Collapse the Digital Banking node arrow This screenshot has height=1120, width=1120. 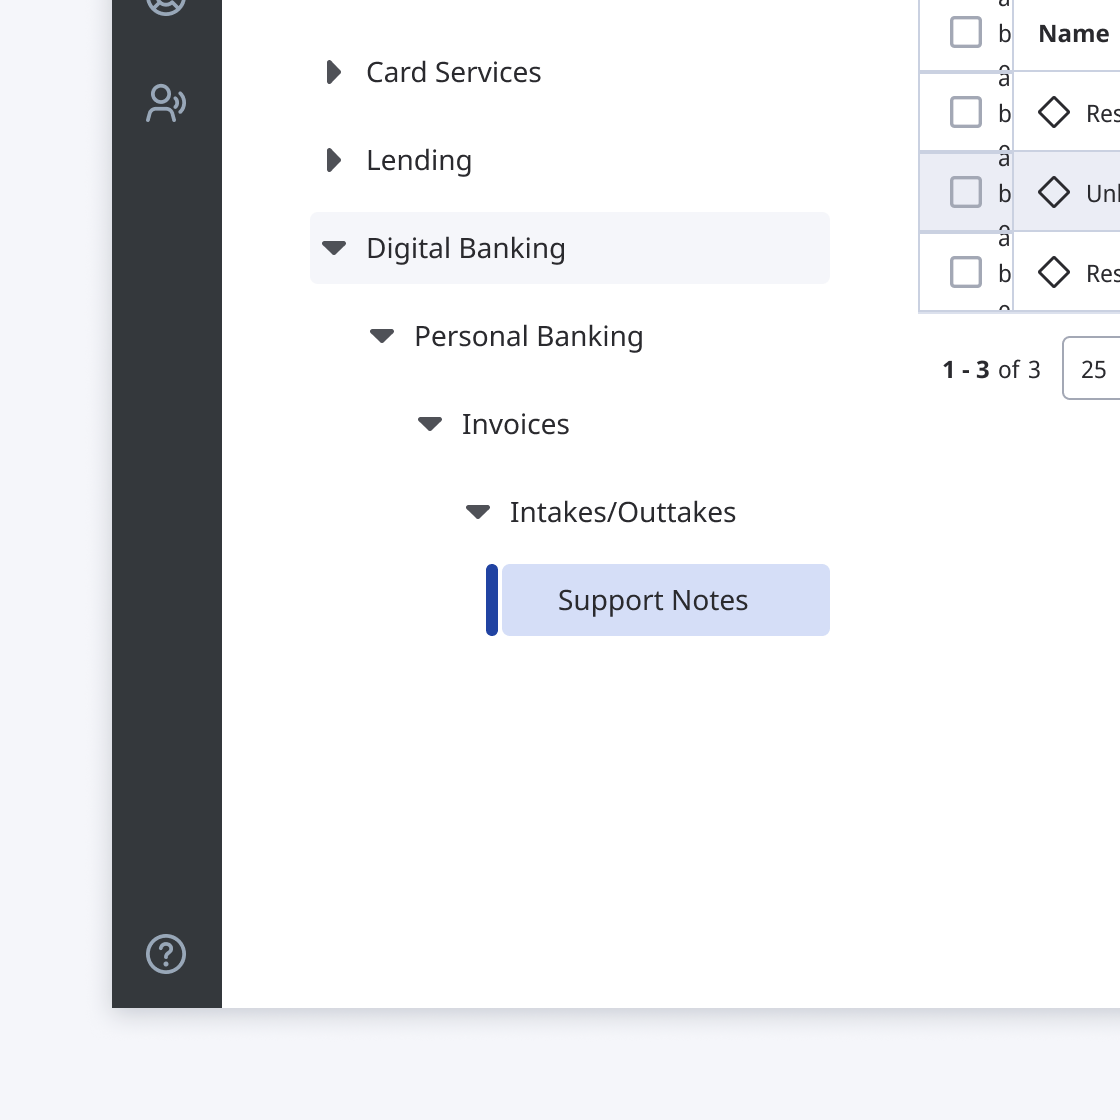(334, 248)
